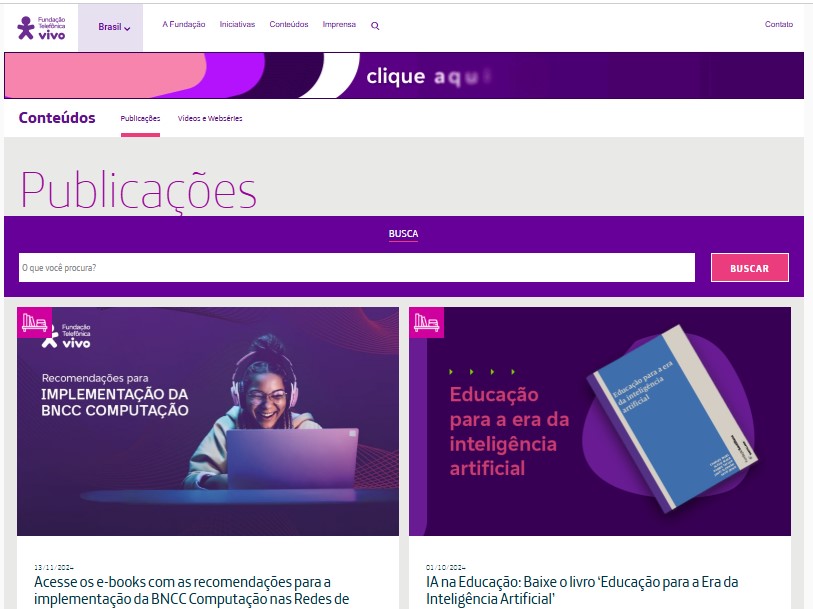Click the 'clique aqui' purple banner
The image size is (813, 609).
(404, 76)
